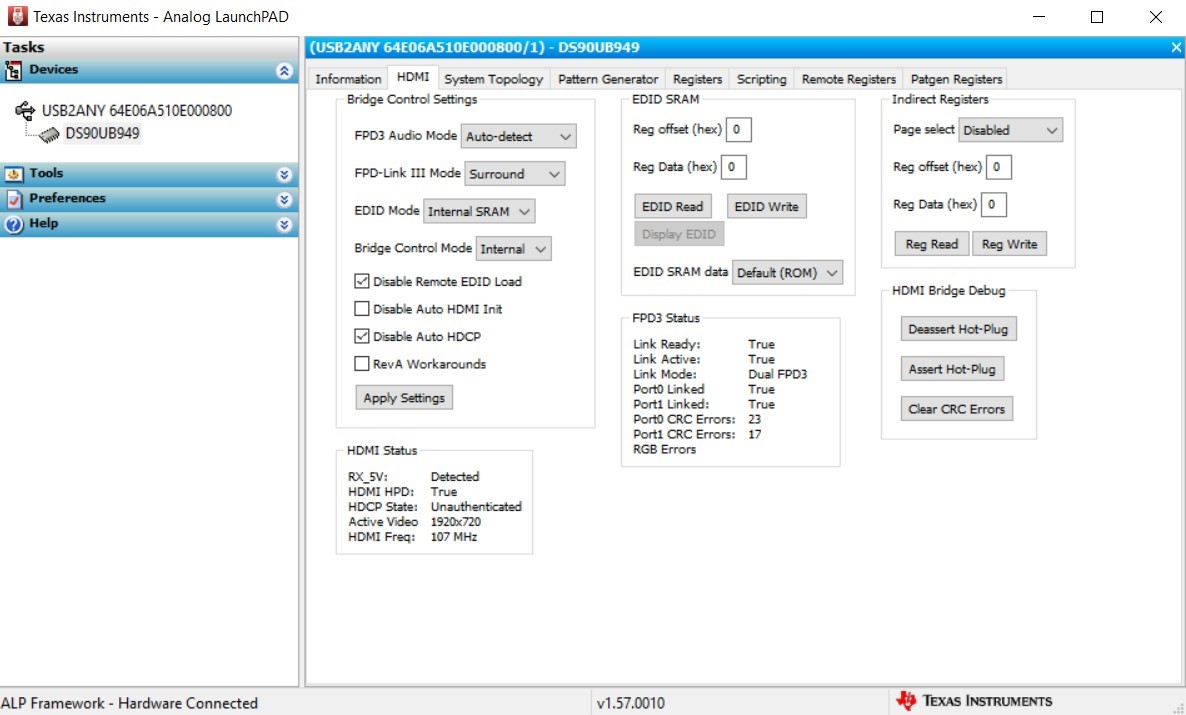Enable RevA Workarounds checkbox
The image size is (1186, 715).
[362, 364]
